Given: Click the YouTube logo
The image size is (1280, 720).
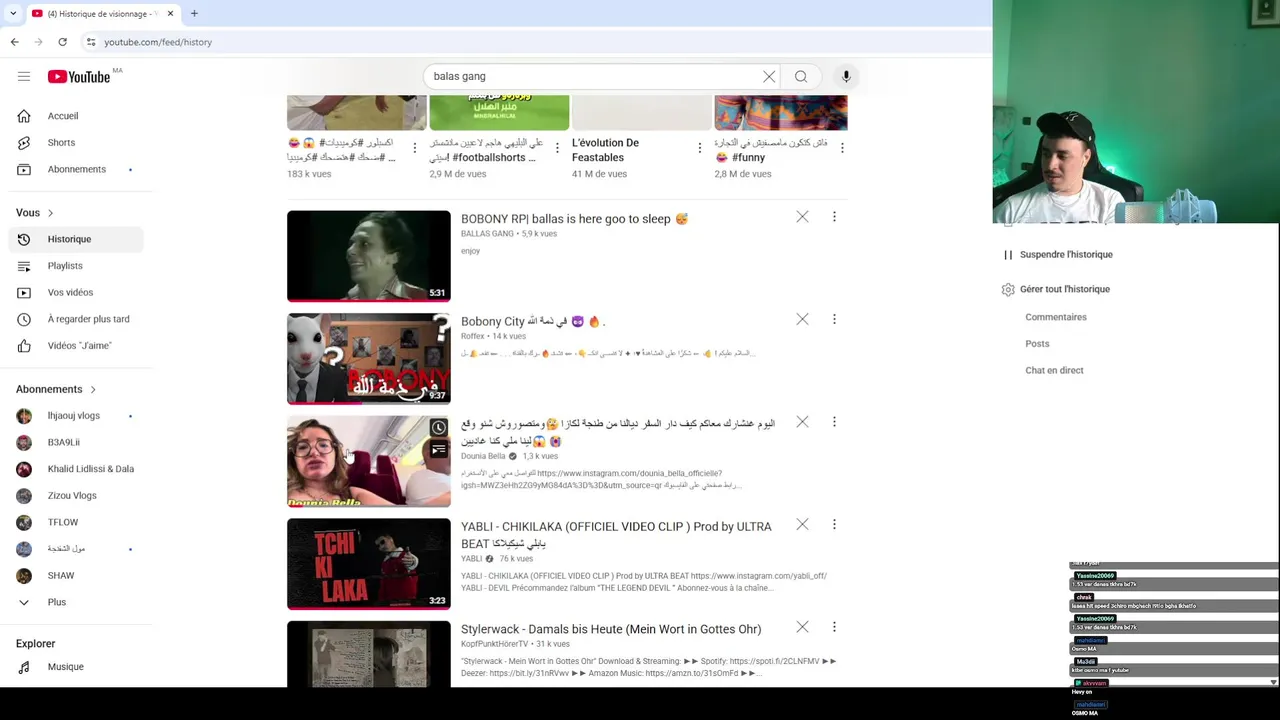Looking at the screenshot, I should pos(79,77).
